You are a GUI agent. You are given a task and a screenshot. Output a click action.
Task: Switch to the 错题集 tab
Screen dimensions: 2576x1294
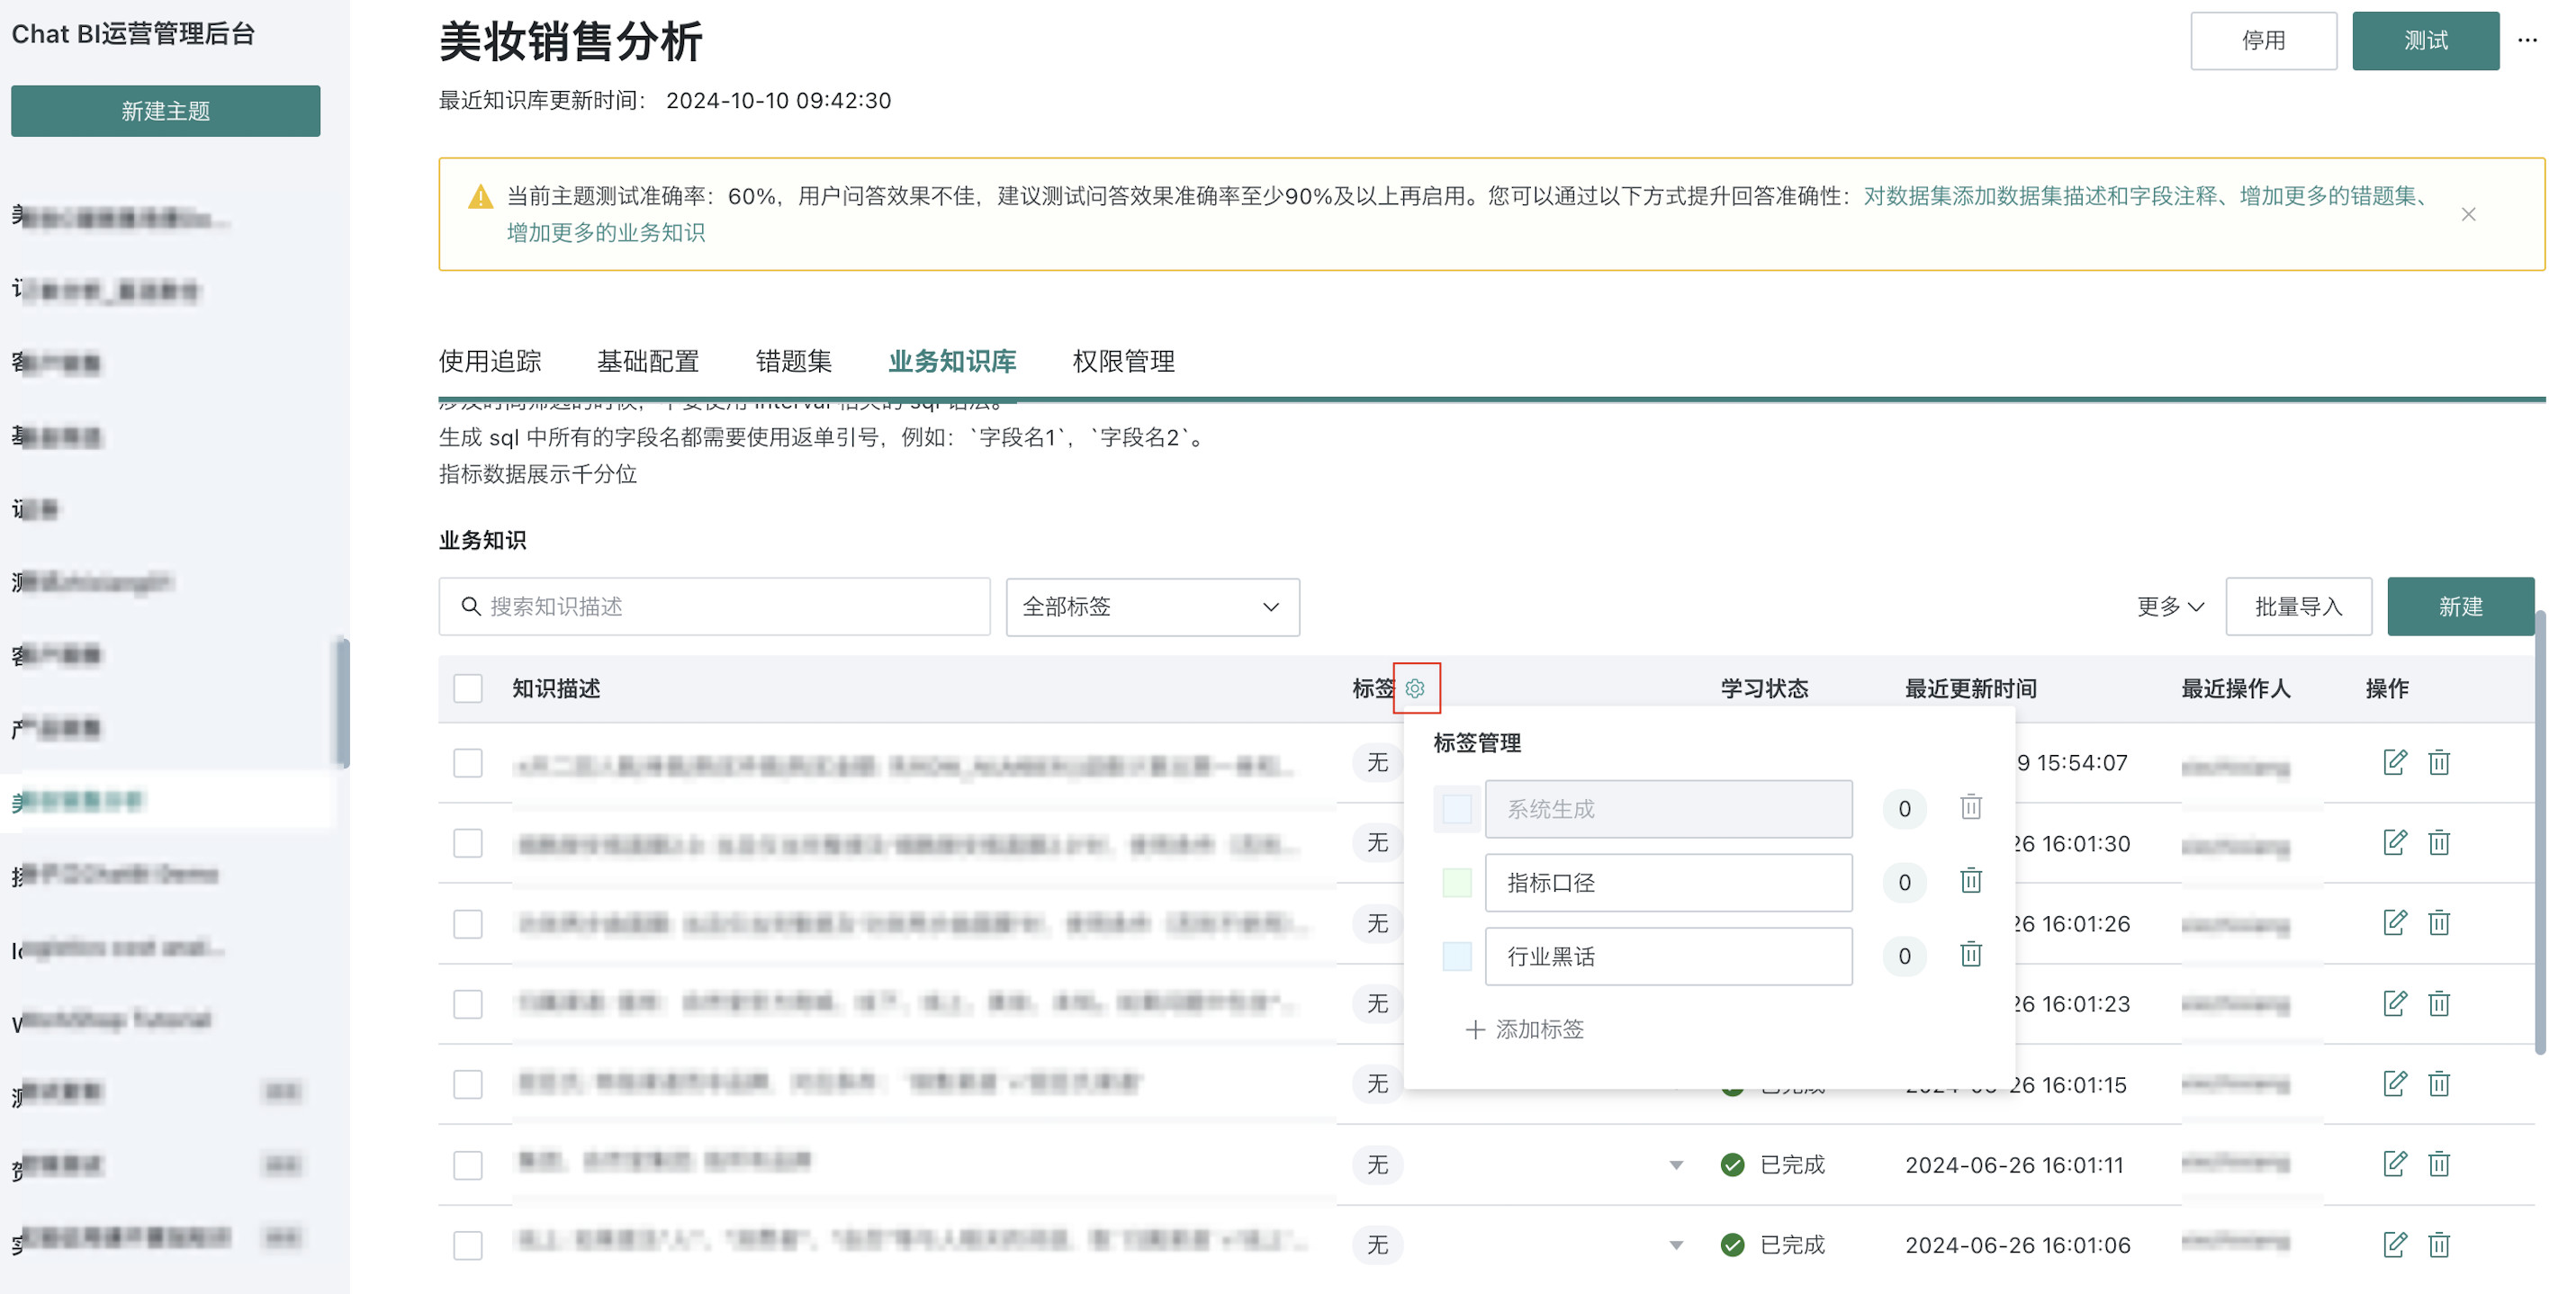tap(793, 361)
